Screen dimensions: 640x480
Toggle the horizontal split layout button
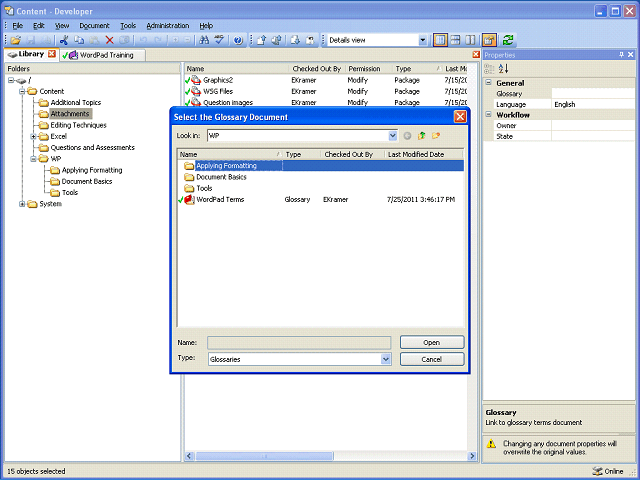456,40
